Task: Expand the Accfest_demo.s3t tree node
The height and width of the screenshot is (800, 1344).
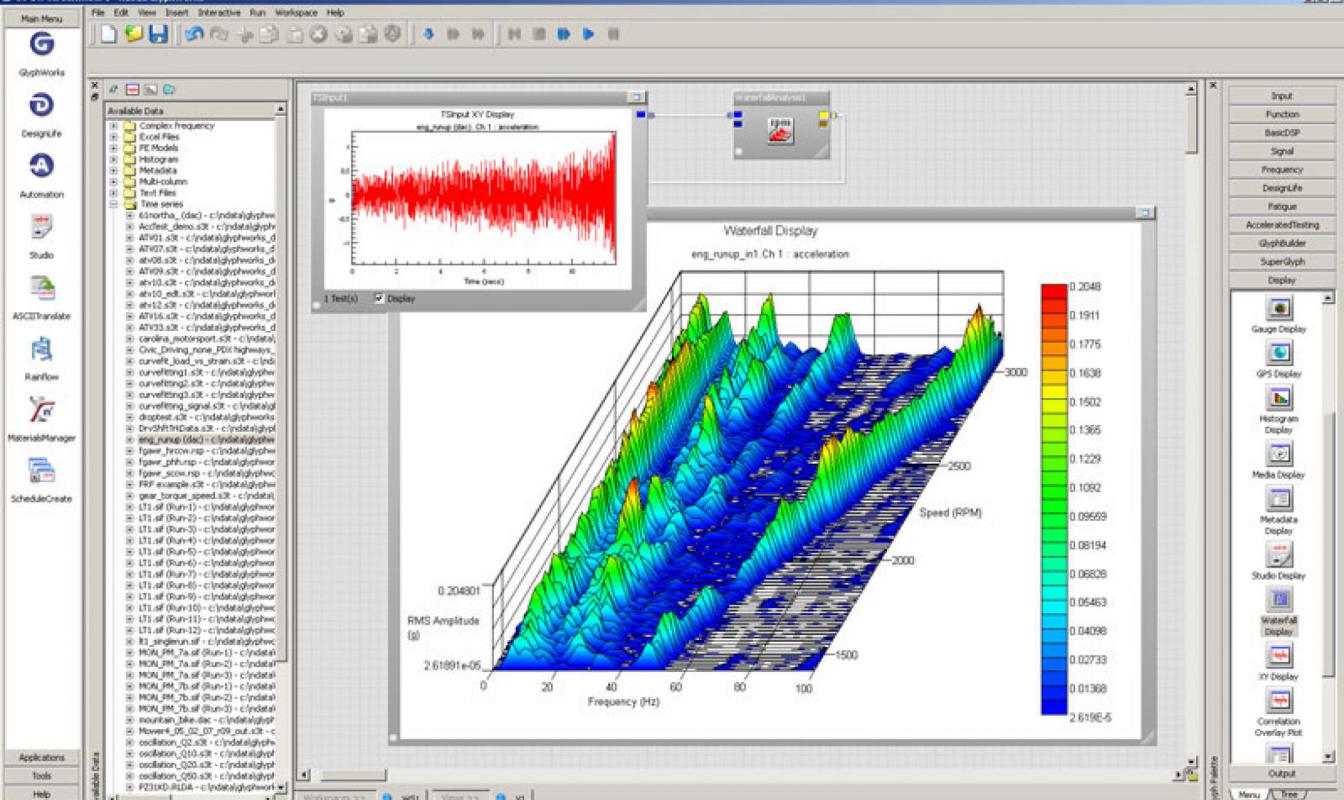Action: [x=130, y=226]
